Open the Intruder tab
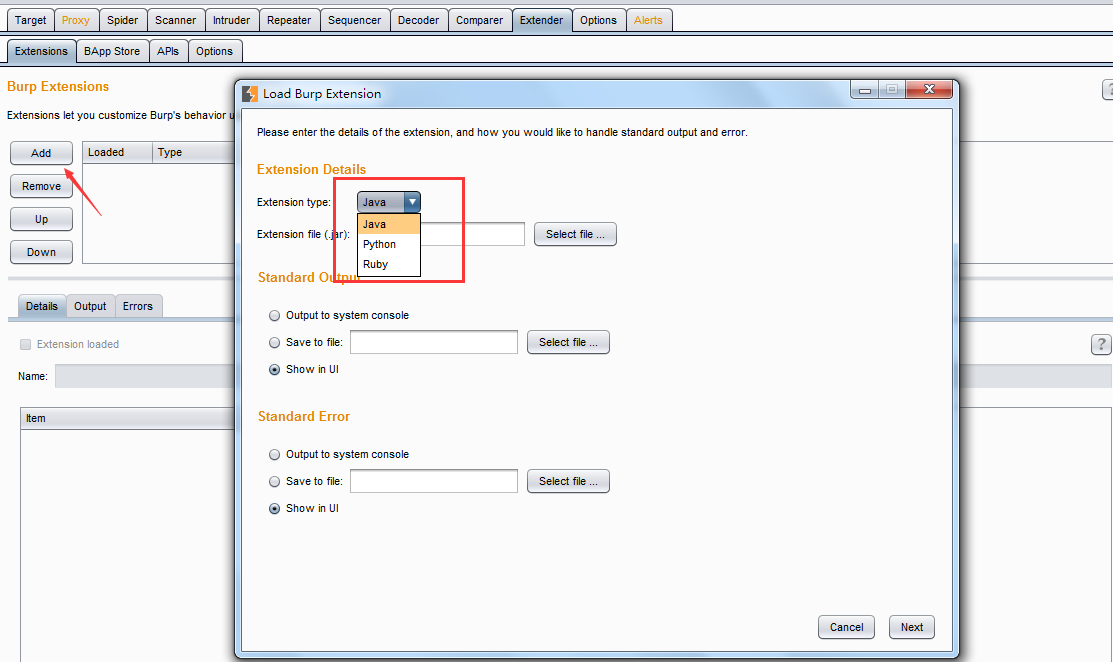Viewport: 1113px width, 662px height. [231, 20]
